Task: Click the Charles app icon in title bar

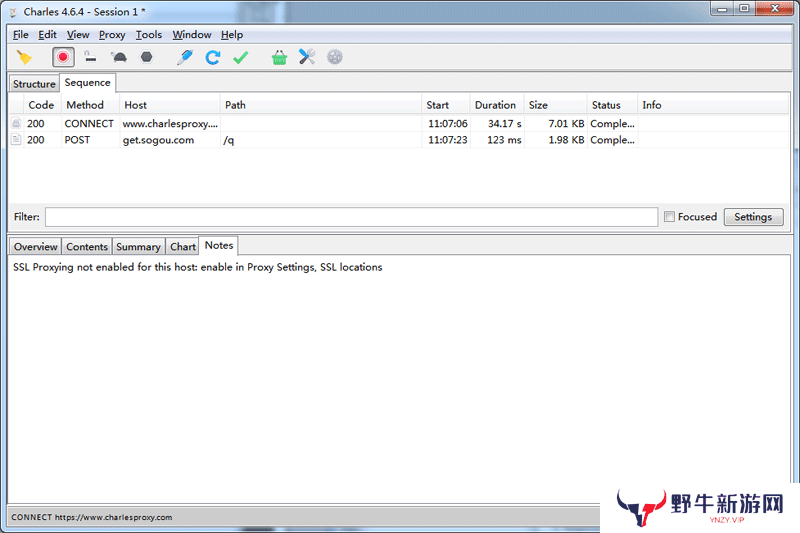Action: click(13, 12)
